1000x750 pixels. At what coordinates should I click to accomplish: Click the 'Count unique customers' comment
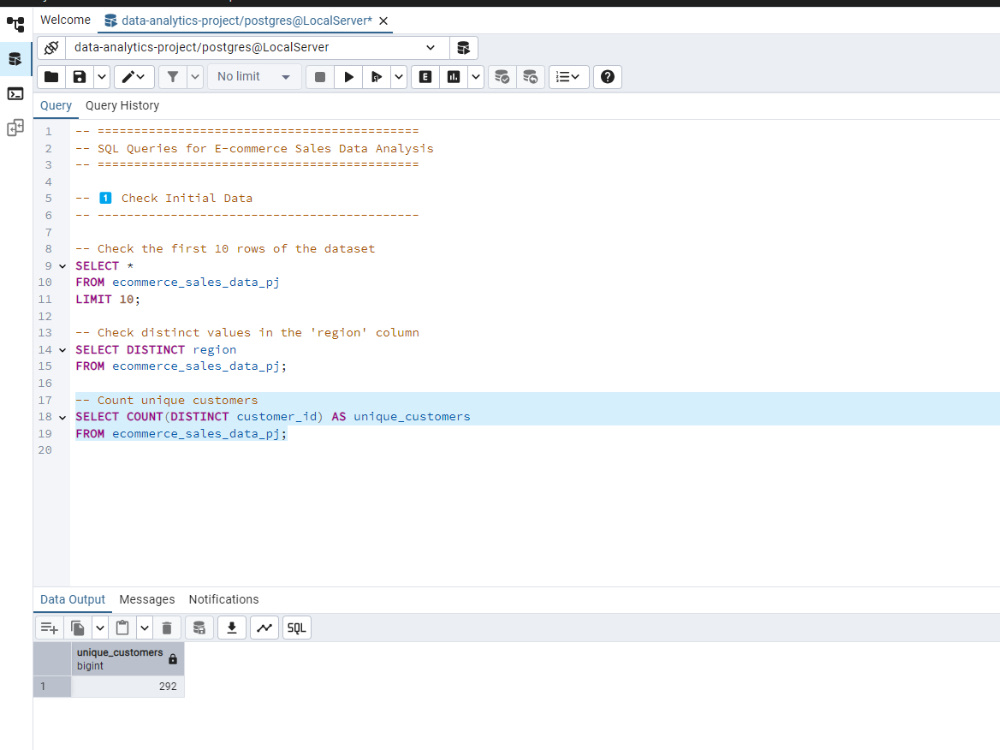point(167,401)
